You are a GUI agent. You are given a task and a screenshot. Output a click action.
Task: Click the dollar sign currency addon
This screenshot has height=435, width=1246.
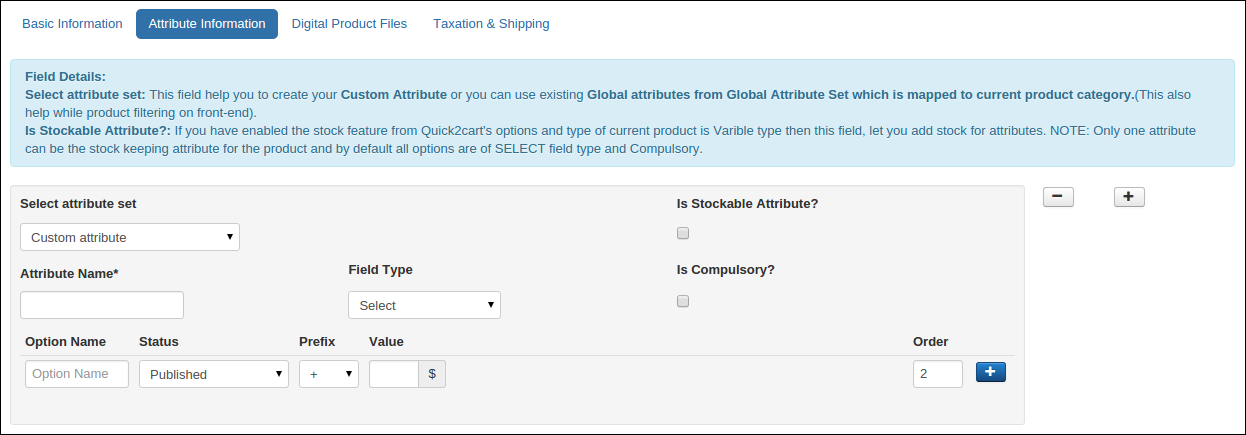(432, 374)
